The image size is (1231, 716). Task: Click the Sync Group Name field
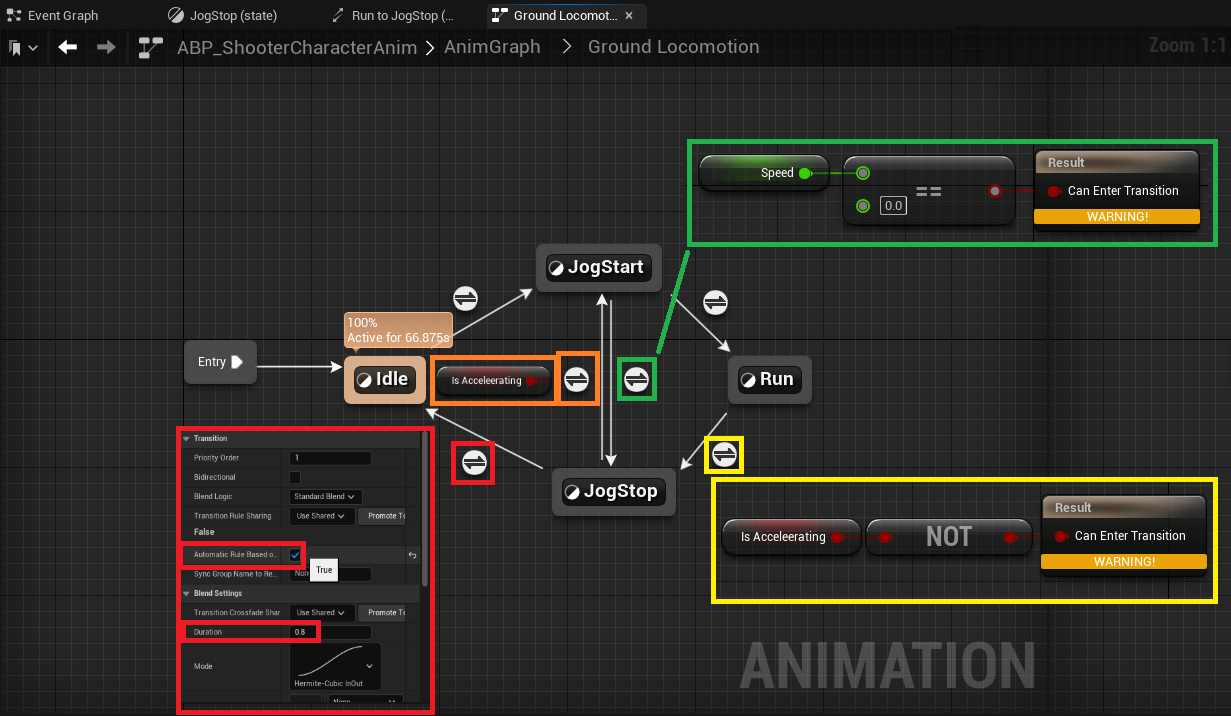(x=330, y=574)
